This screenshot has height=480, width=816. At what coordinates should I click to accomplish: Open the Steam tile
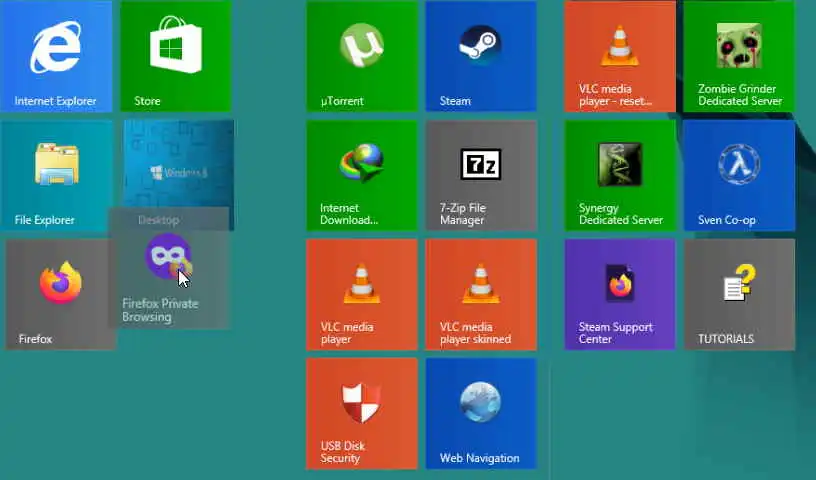point(481,56)
